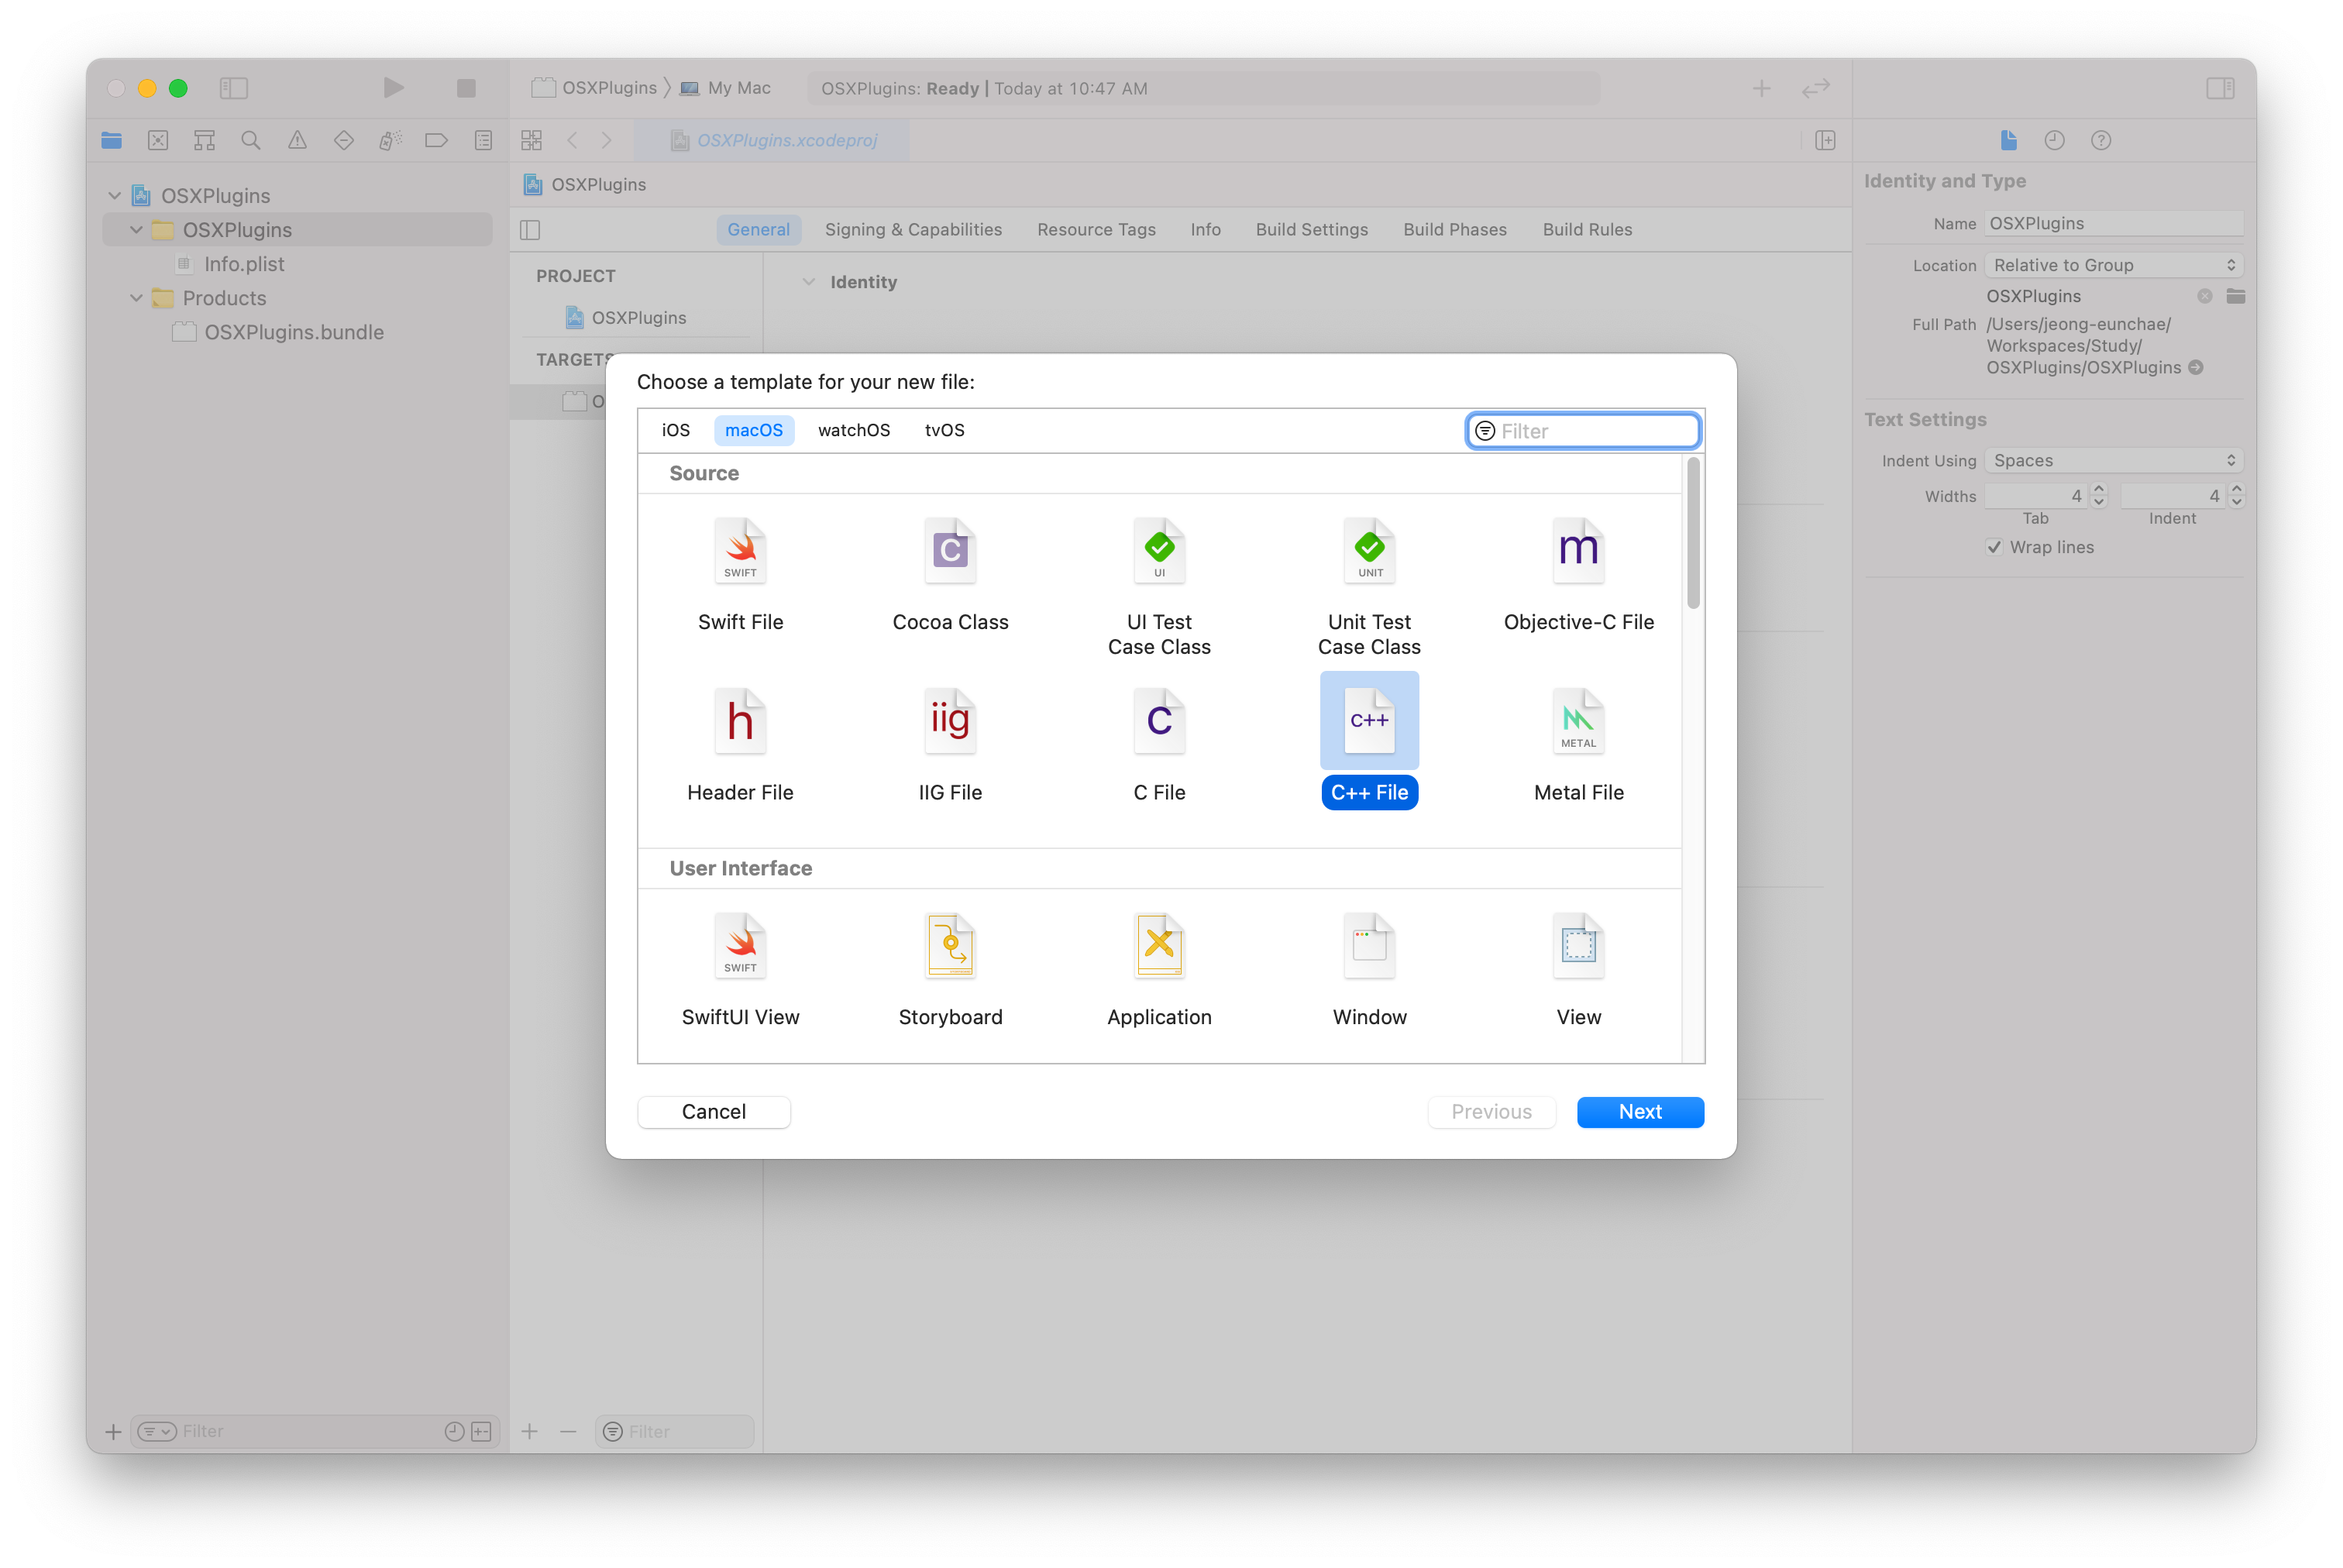
Task: Click the Cancel button
Action: coord(713,1112)
